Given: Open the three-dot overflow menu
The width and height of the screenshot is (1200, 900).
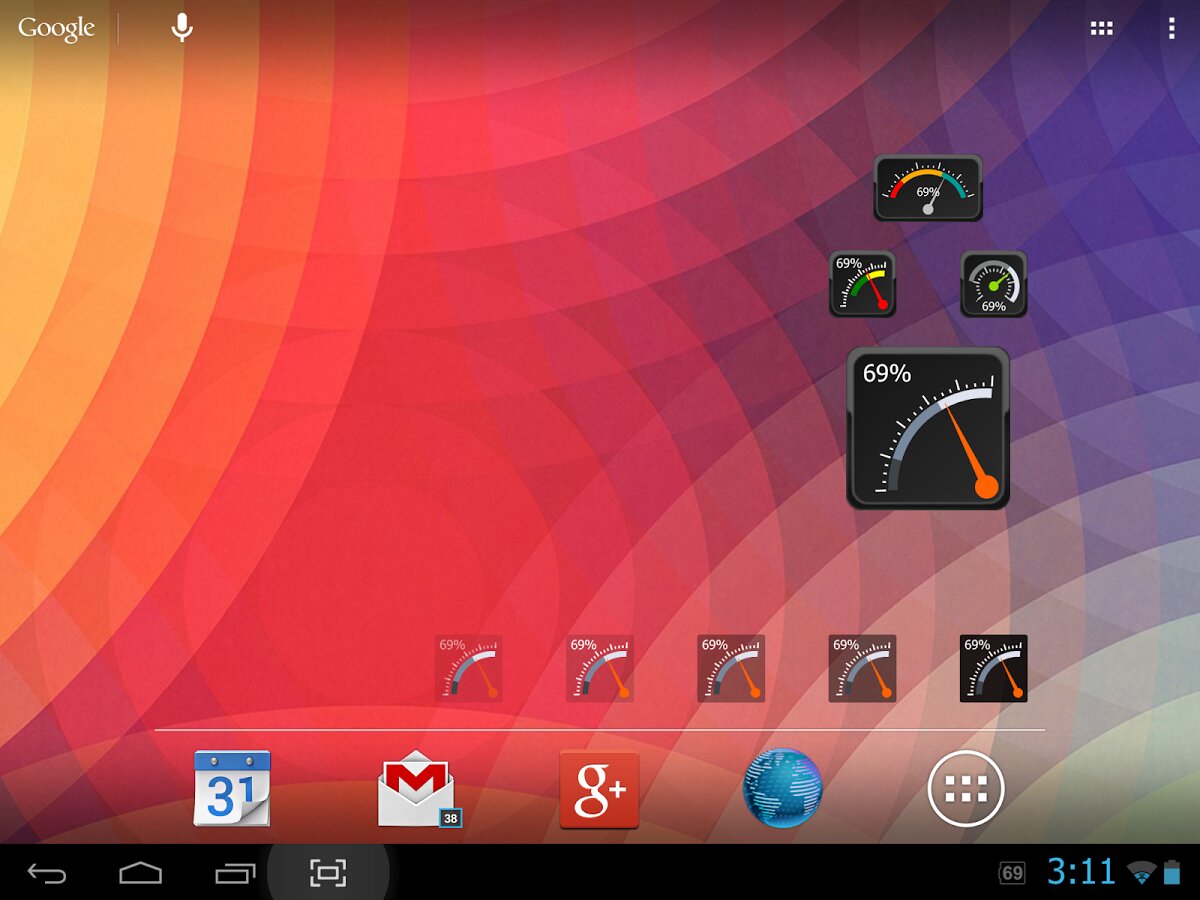Looking at the screenshot, I should pyautogui.click(x=1171, y=28).
